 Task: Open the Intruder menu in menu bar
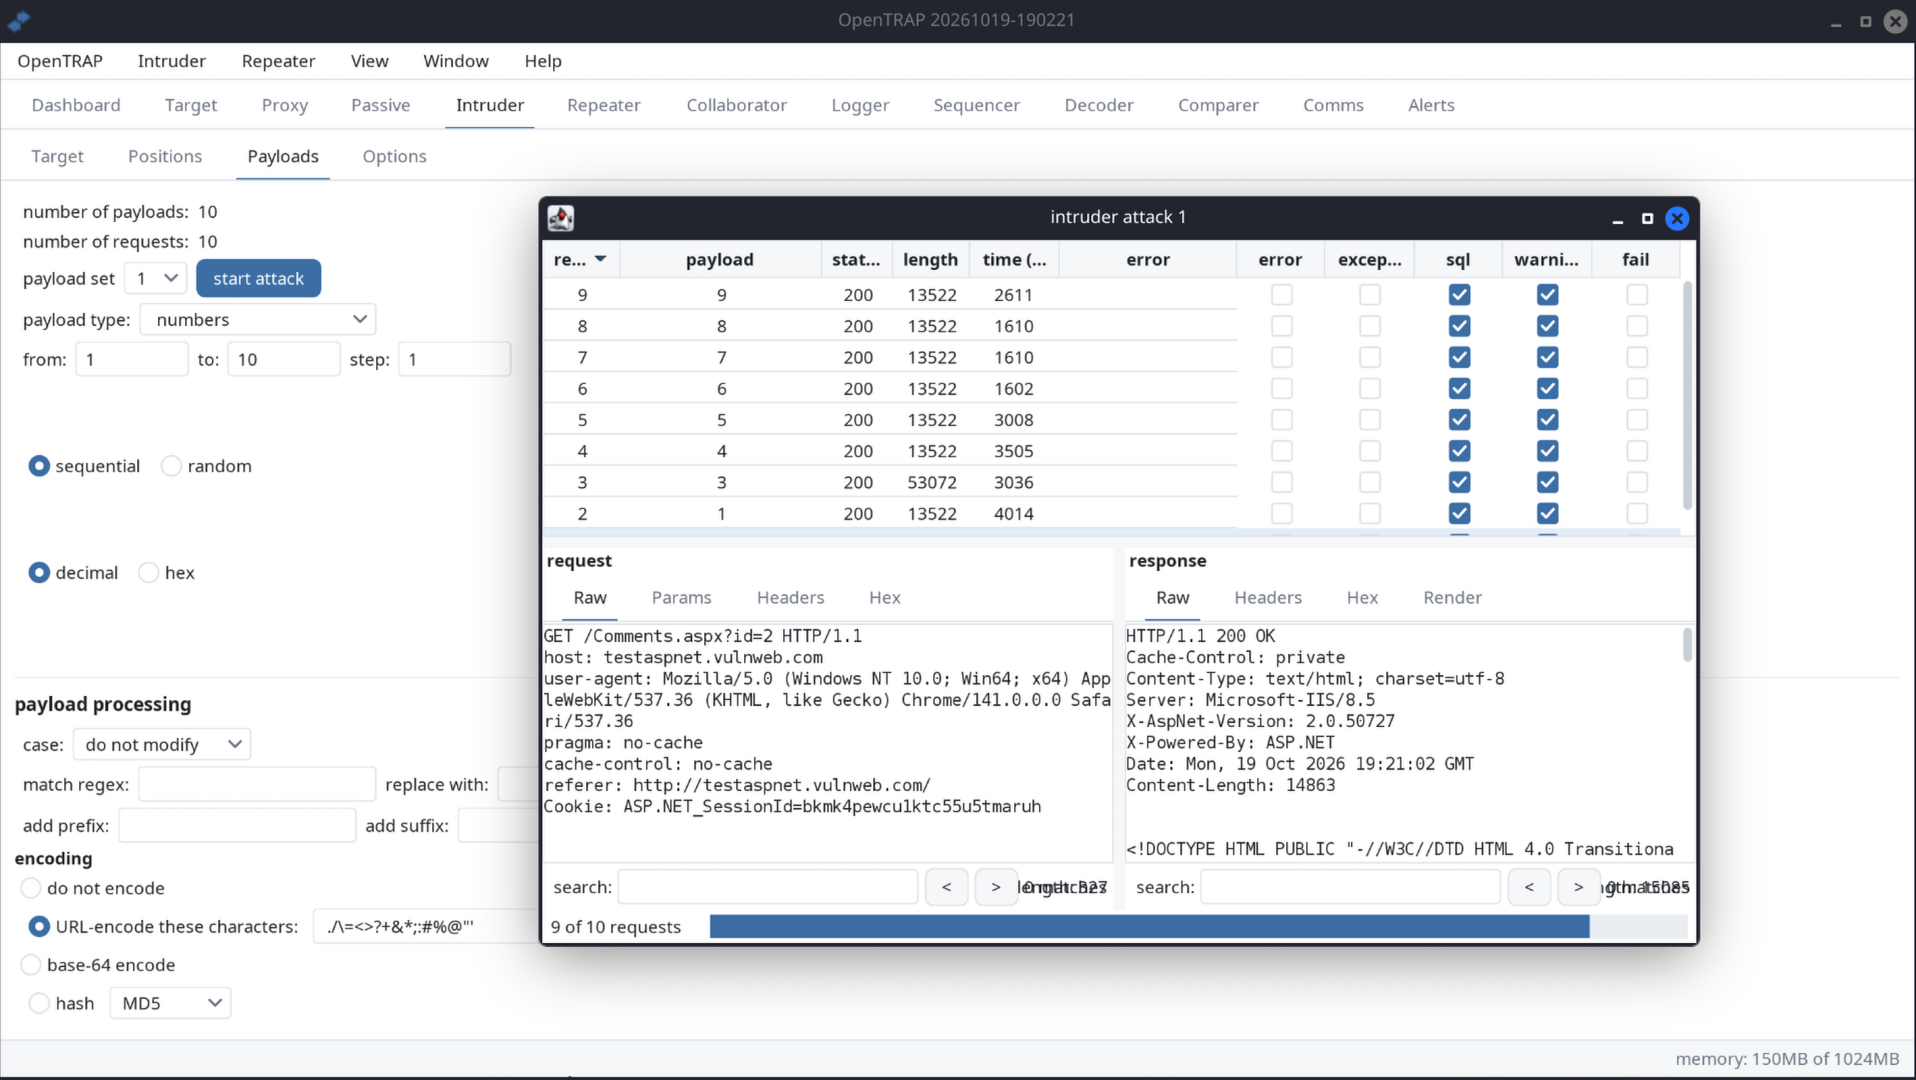pos(172,61)
